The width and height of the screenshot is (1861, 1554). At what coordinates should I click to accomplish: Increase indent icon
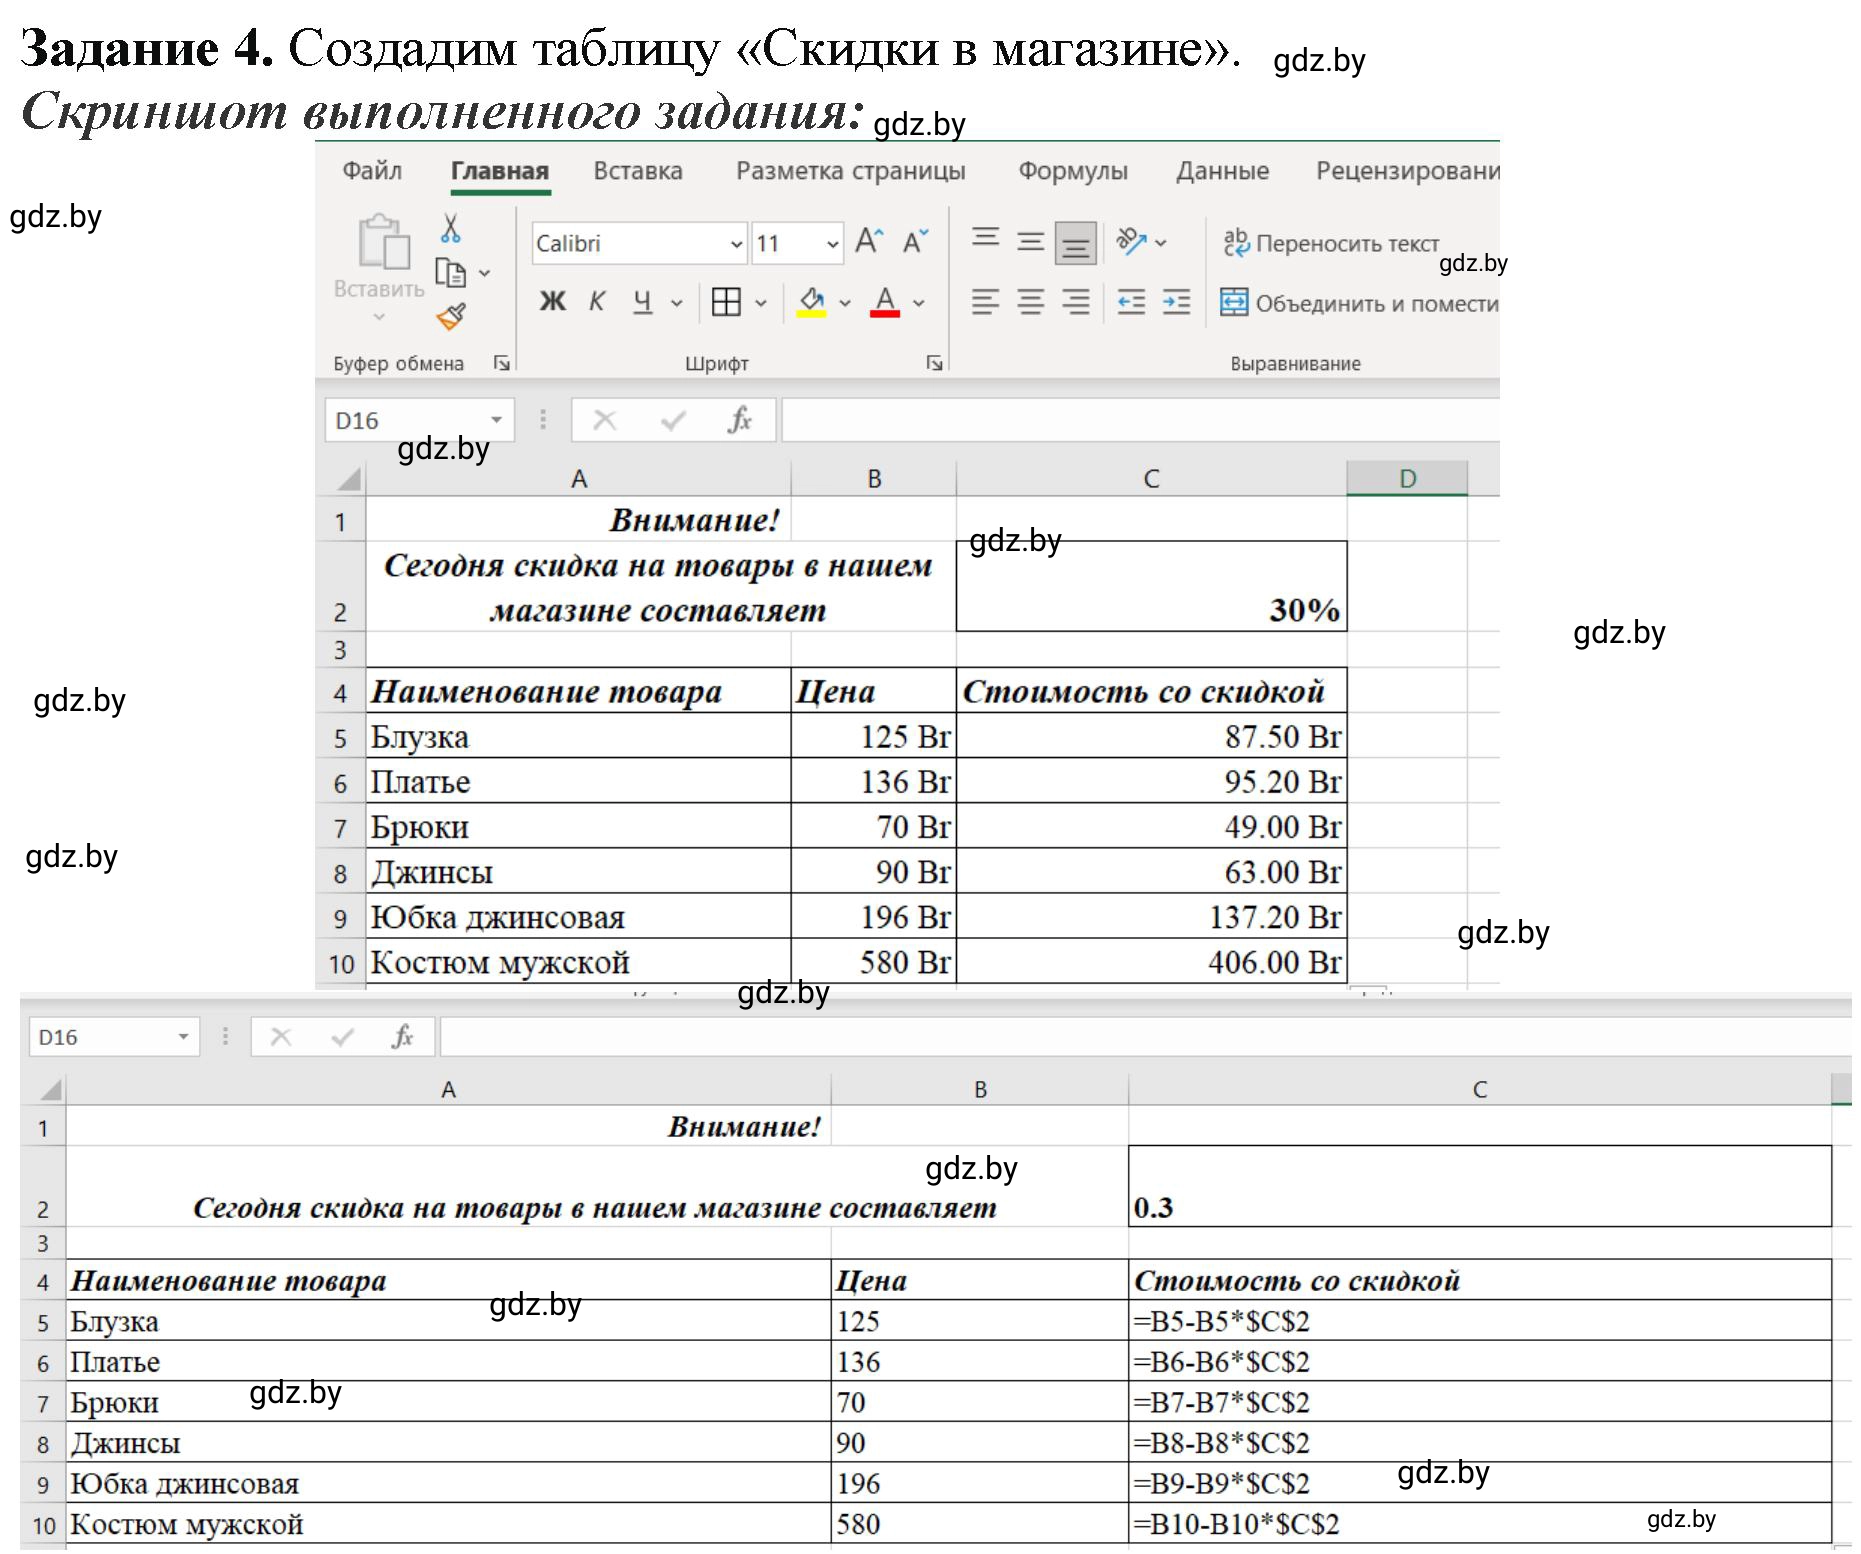(x=1176, y=301)
